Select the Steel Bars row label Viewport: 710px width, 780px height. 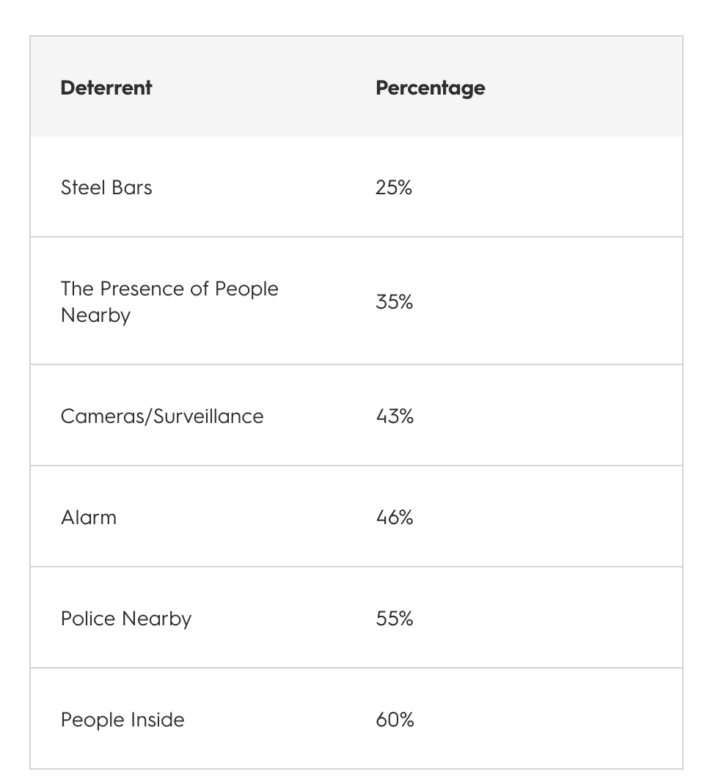106,187
